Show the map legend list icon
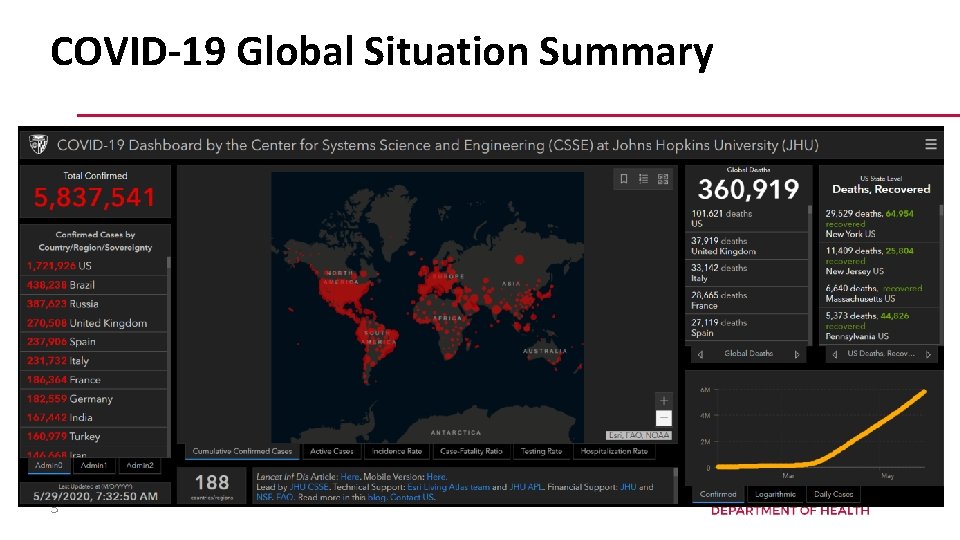The width and height of the screenshot is (960, 540). (x=643, y=179)
